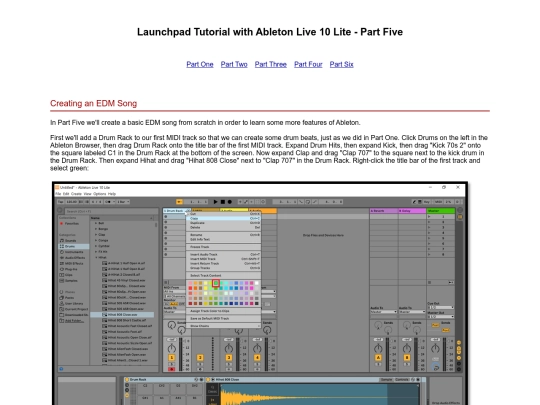Screen dimensions: 540x405
Task: Click the Ableton round Record button
Action: coord(229,202)
